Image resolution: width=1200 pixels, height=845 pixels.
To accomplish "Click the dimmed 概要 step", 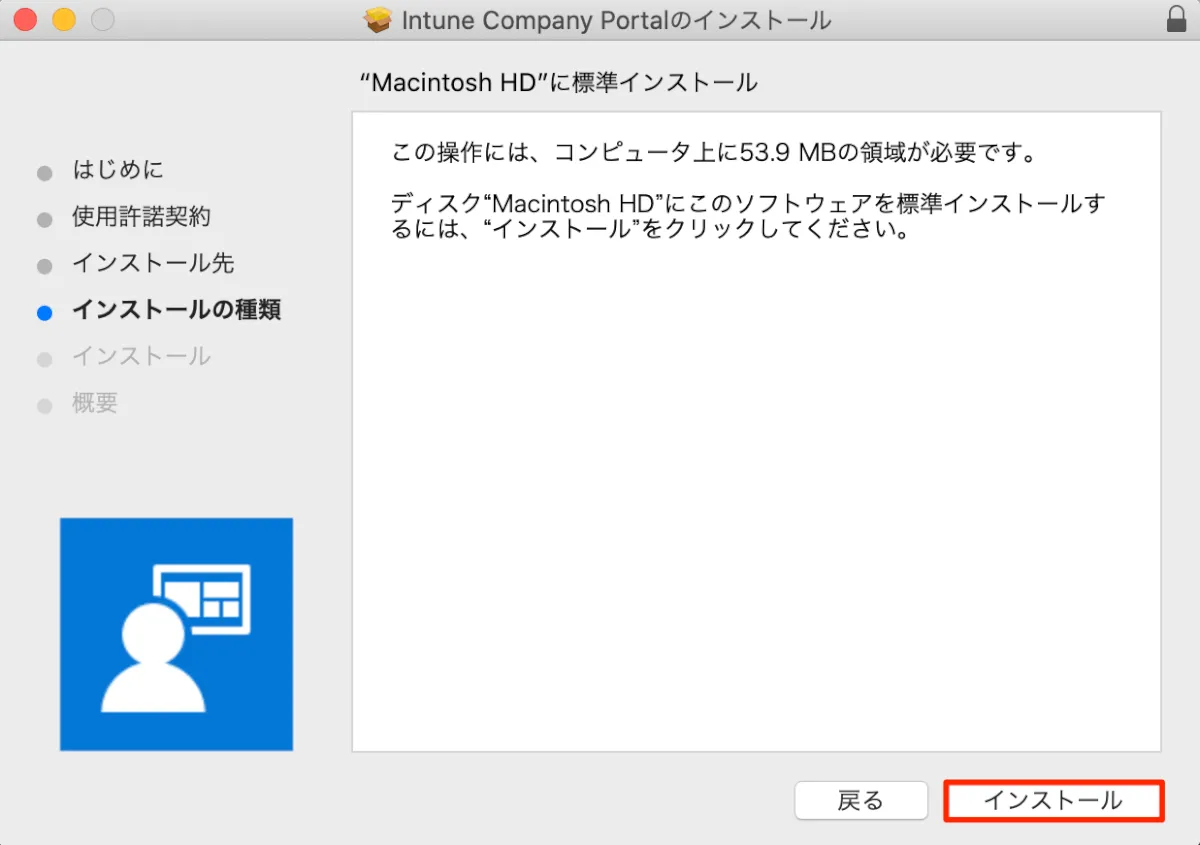I will pyautogui.click(x=95, y=404).
